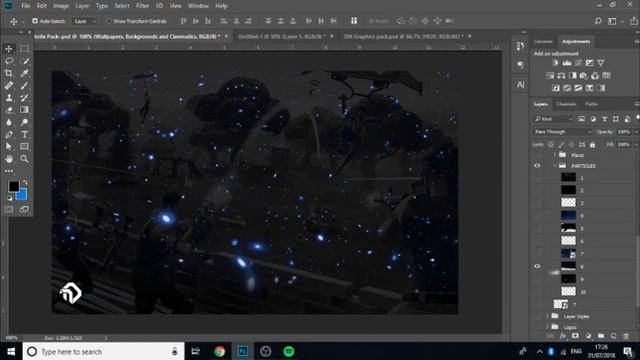
Task: Show layer 1 in PARTICLES group
Action: pyautogui.click(x=537, y=178)
